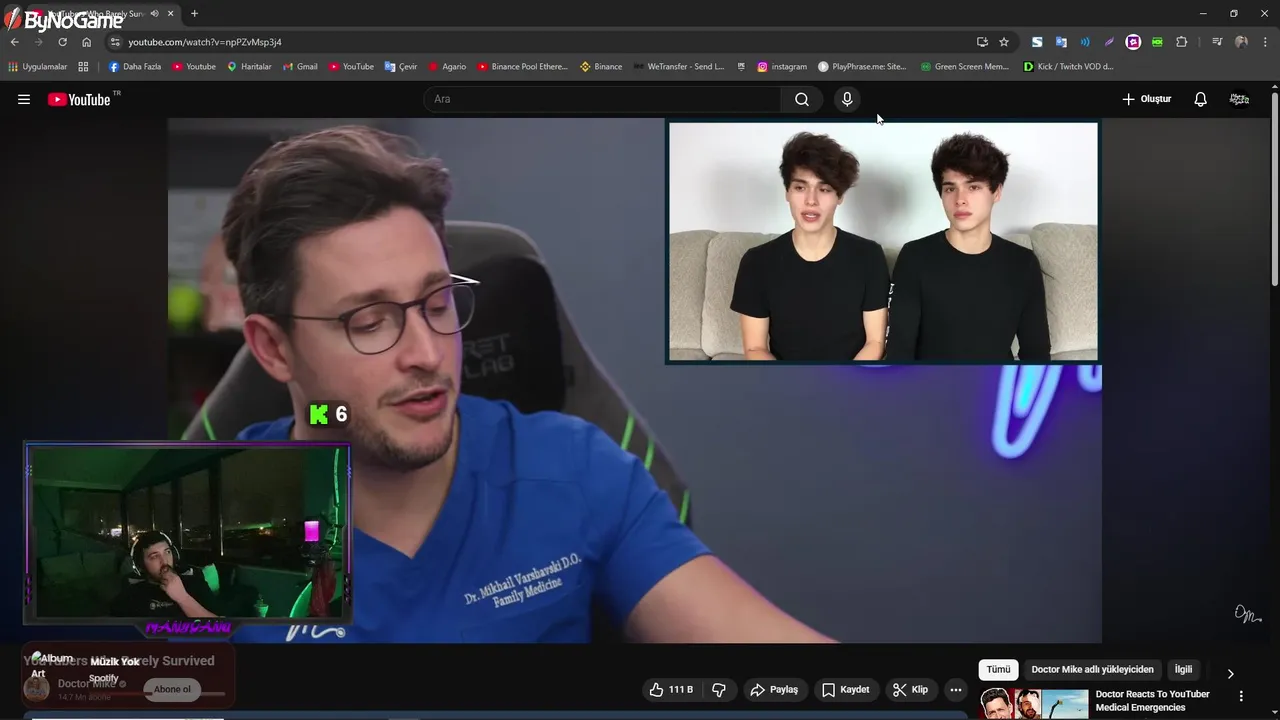Open Binance Pool Ethere... bookmark
The height and width of the screenshot is (720, 1280).
522,67
